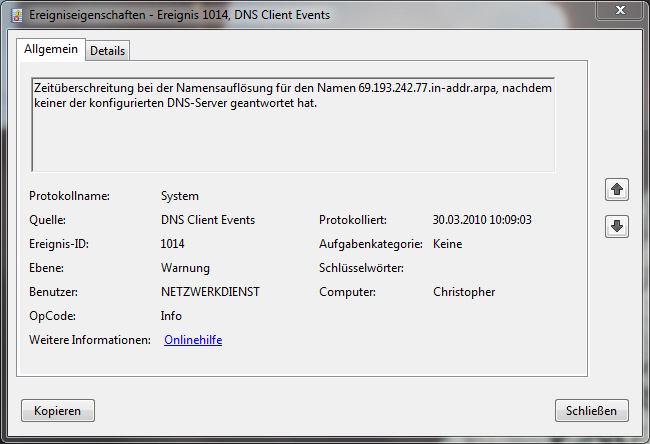Show the previous event with the up arrow

(x=617, y=189)
